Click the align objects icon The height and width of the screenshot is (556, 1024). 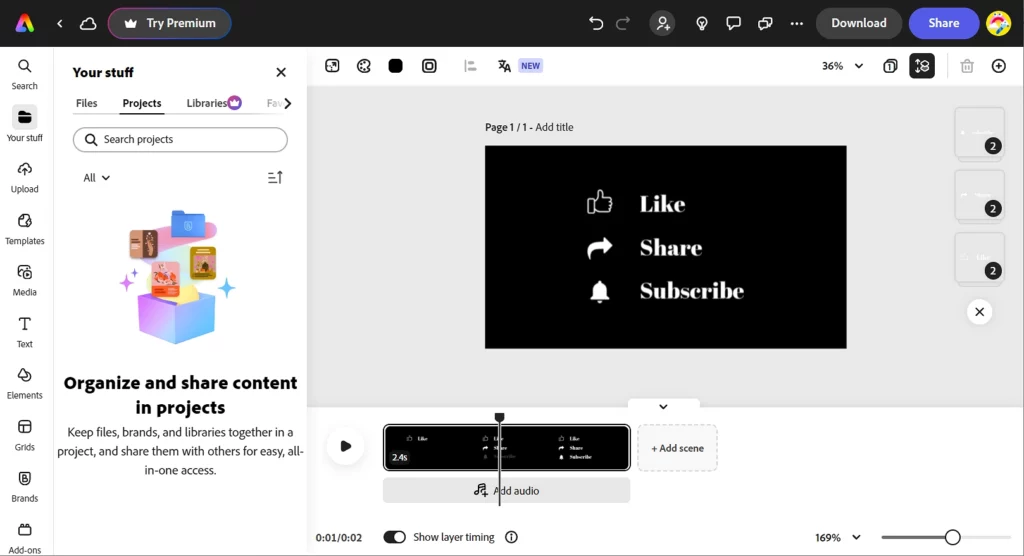click(x=470, y=66)
